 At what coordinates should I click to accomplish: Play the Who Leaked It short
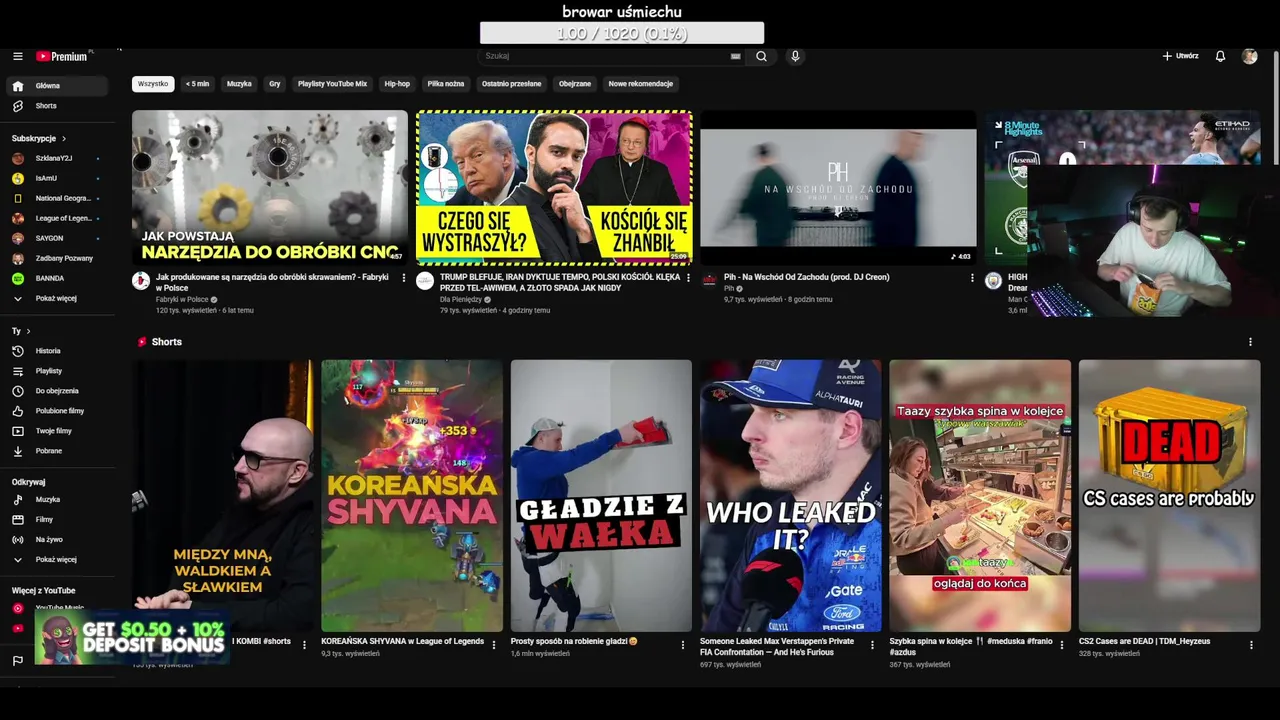click(790, 496)
